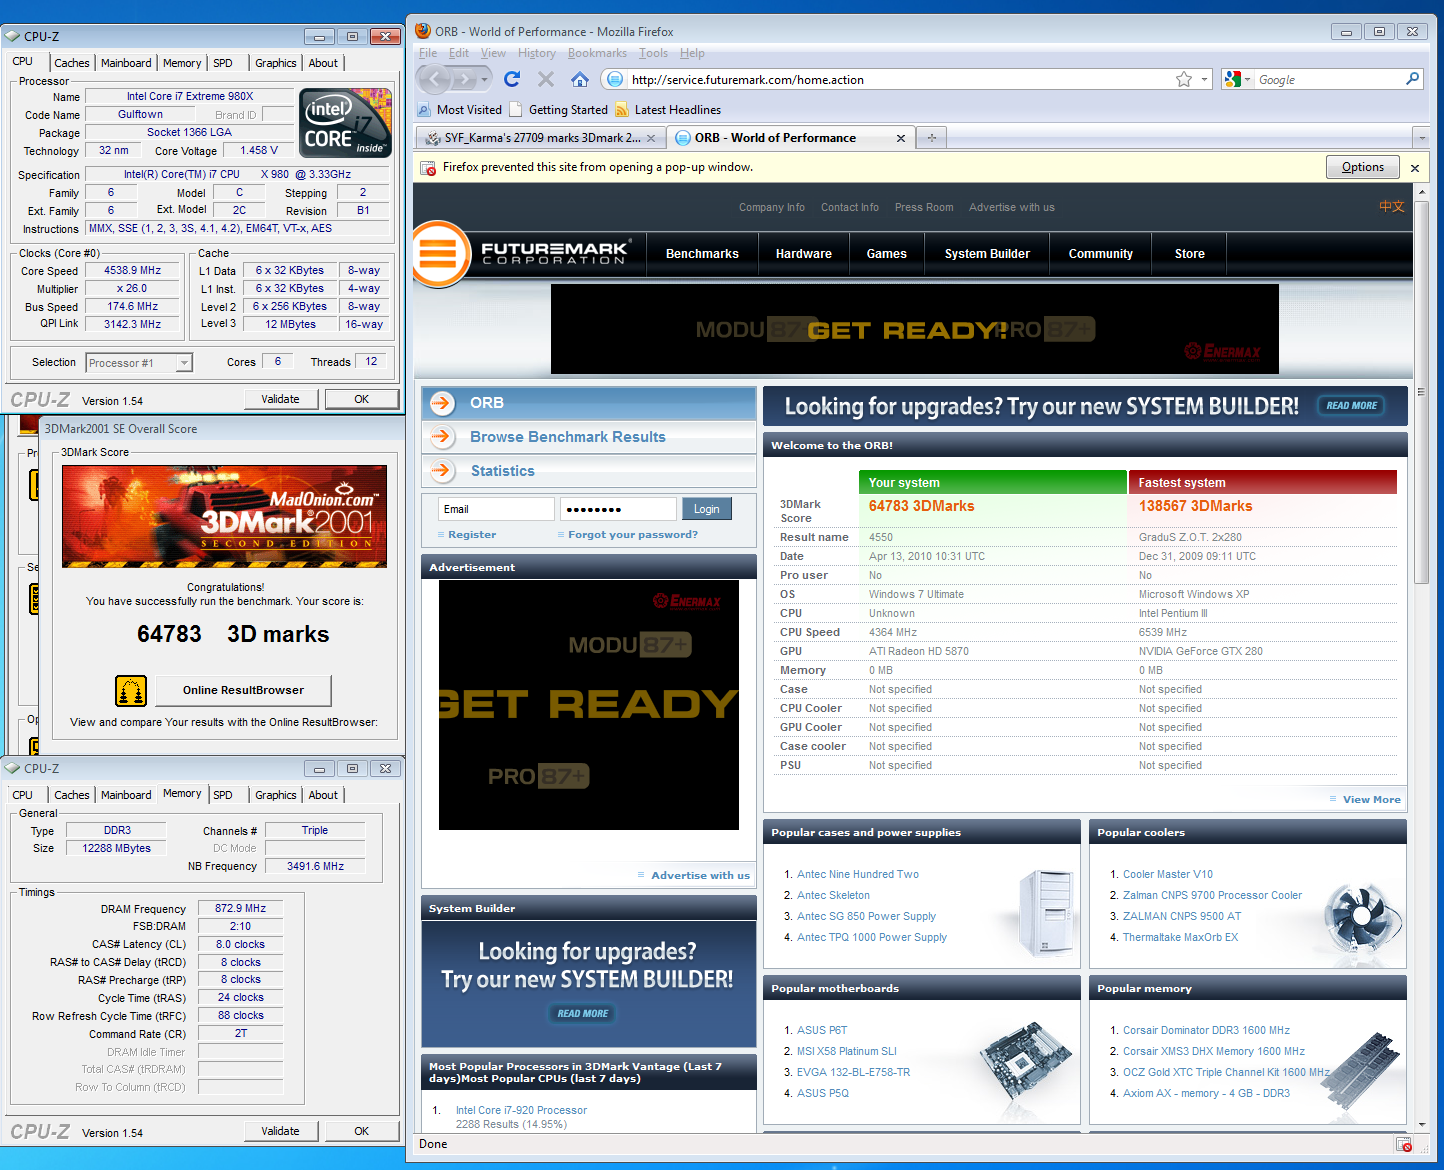The width and height of the screenshot is (1444, 1170).
Task: Open the Processor #1 selection dropdown
Action: coord(183,363)
